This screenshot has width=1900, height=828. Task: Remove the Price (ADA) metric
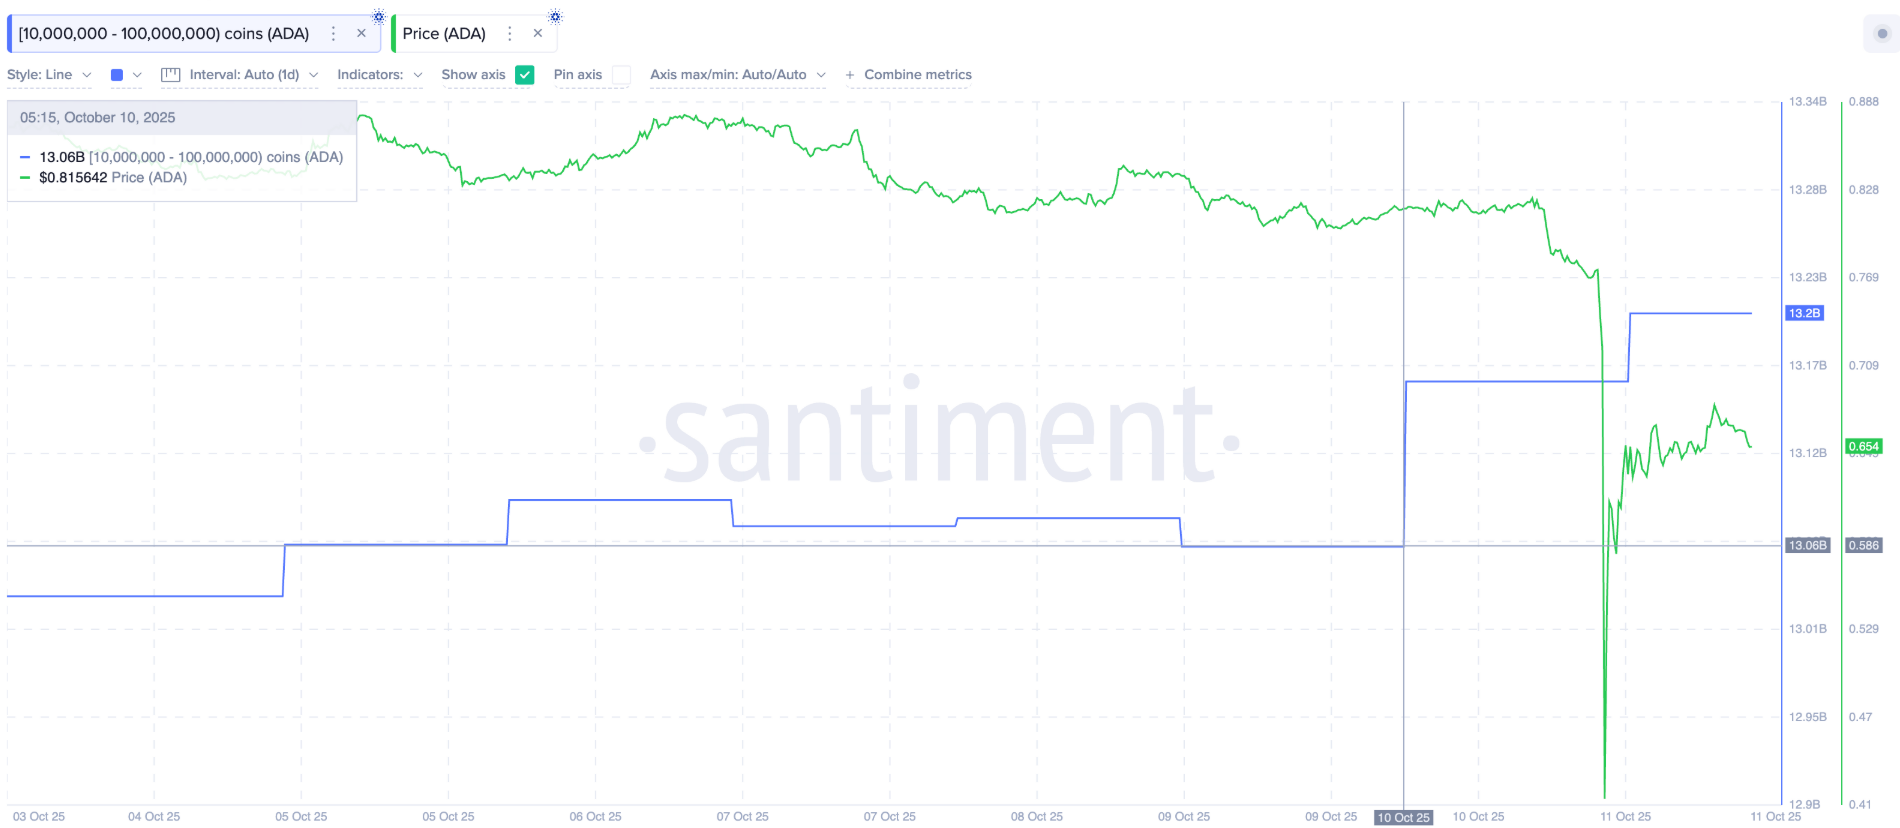[x=538, y=34]
